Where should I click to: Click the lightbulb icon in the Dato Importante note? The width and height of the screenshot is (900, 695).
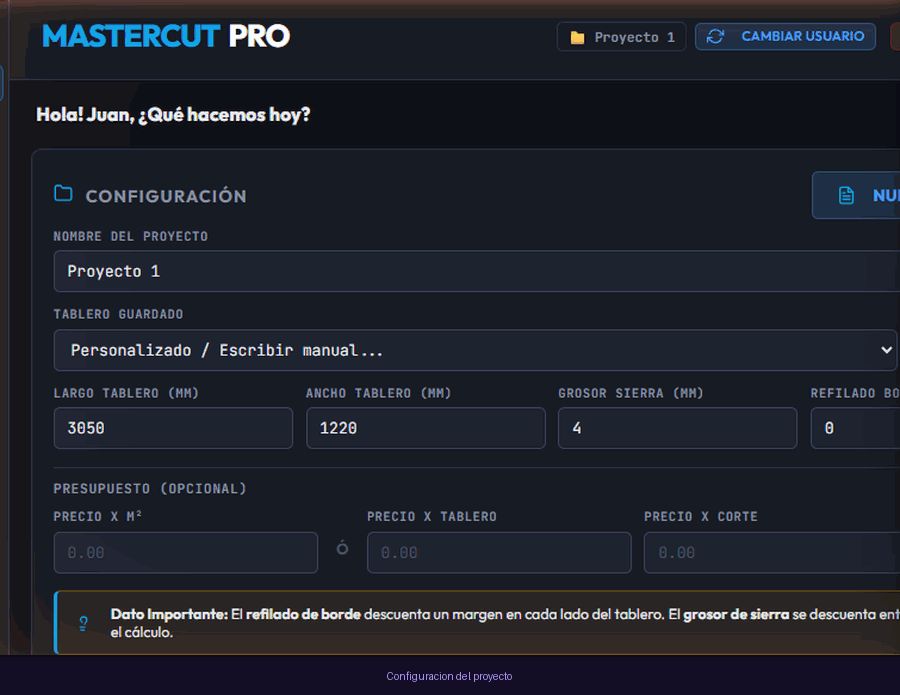point(83,623)
